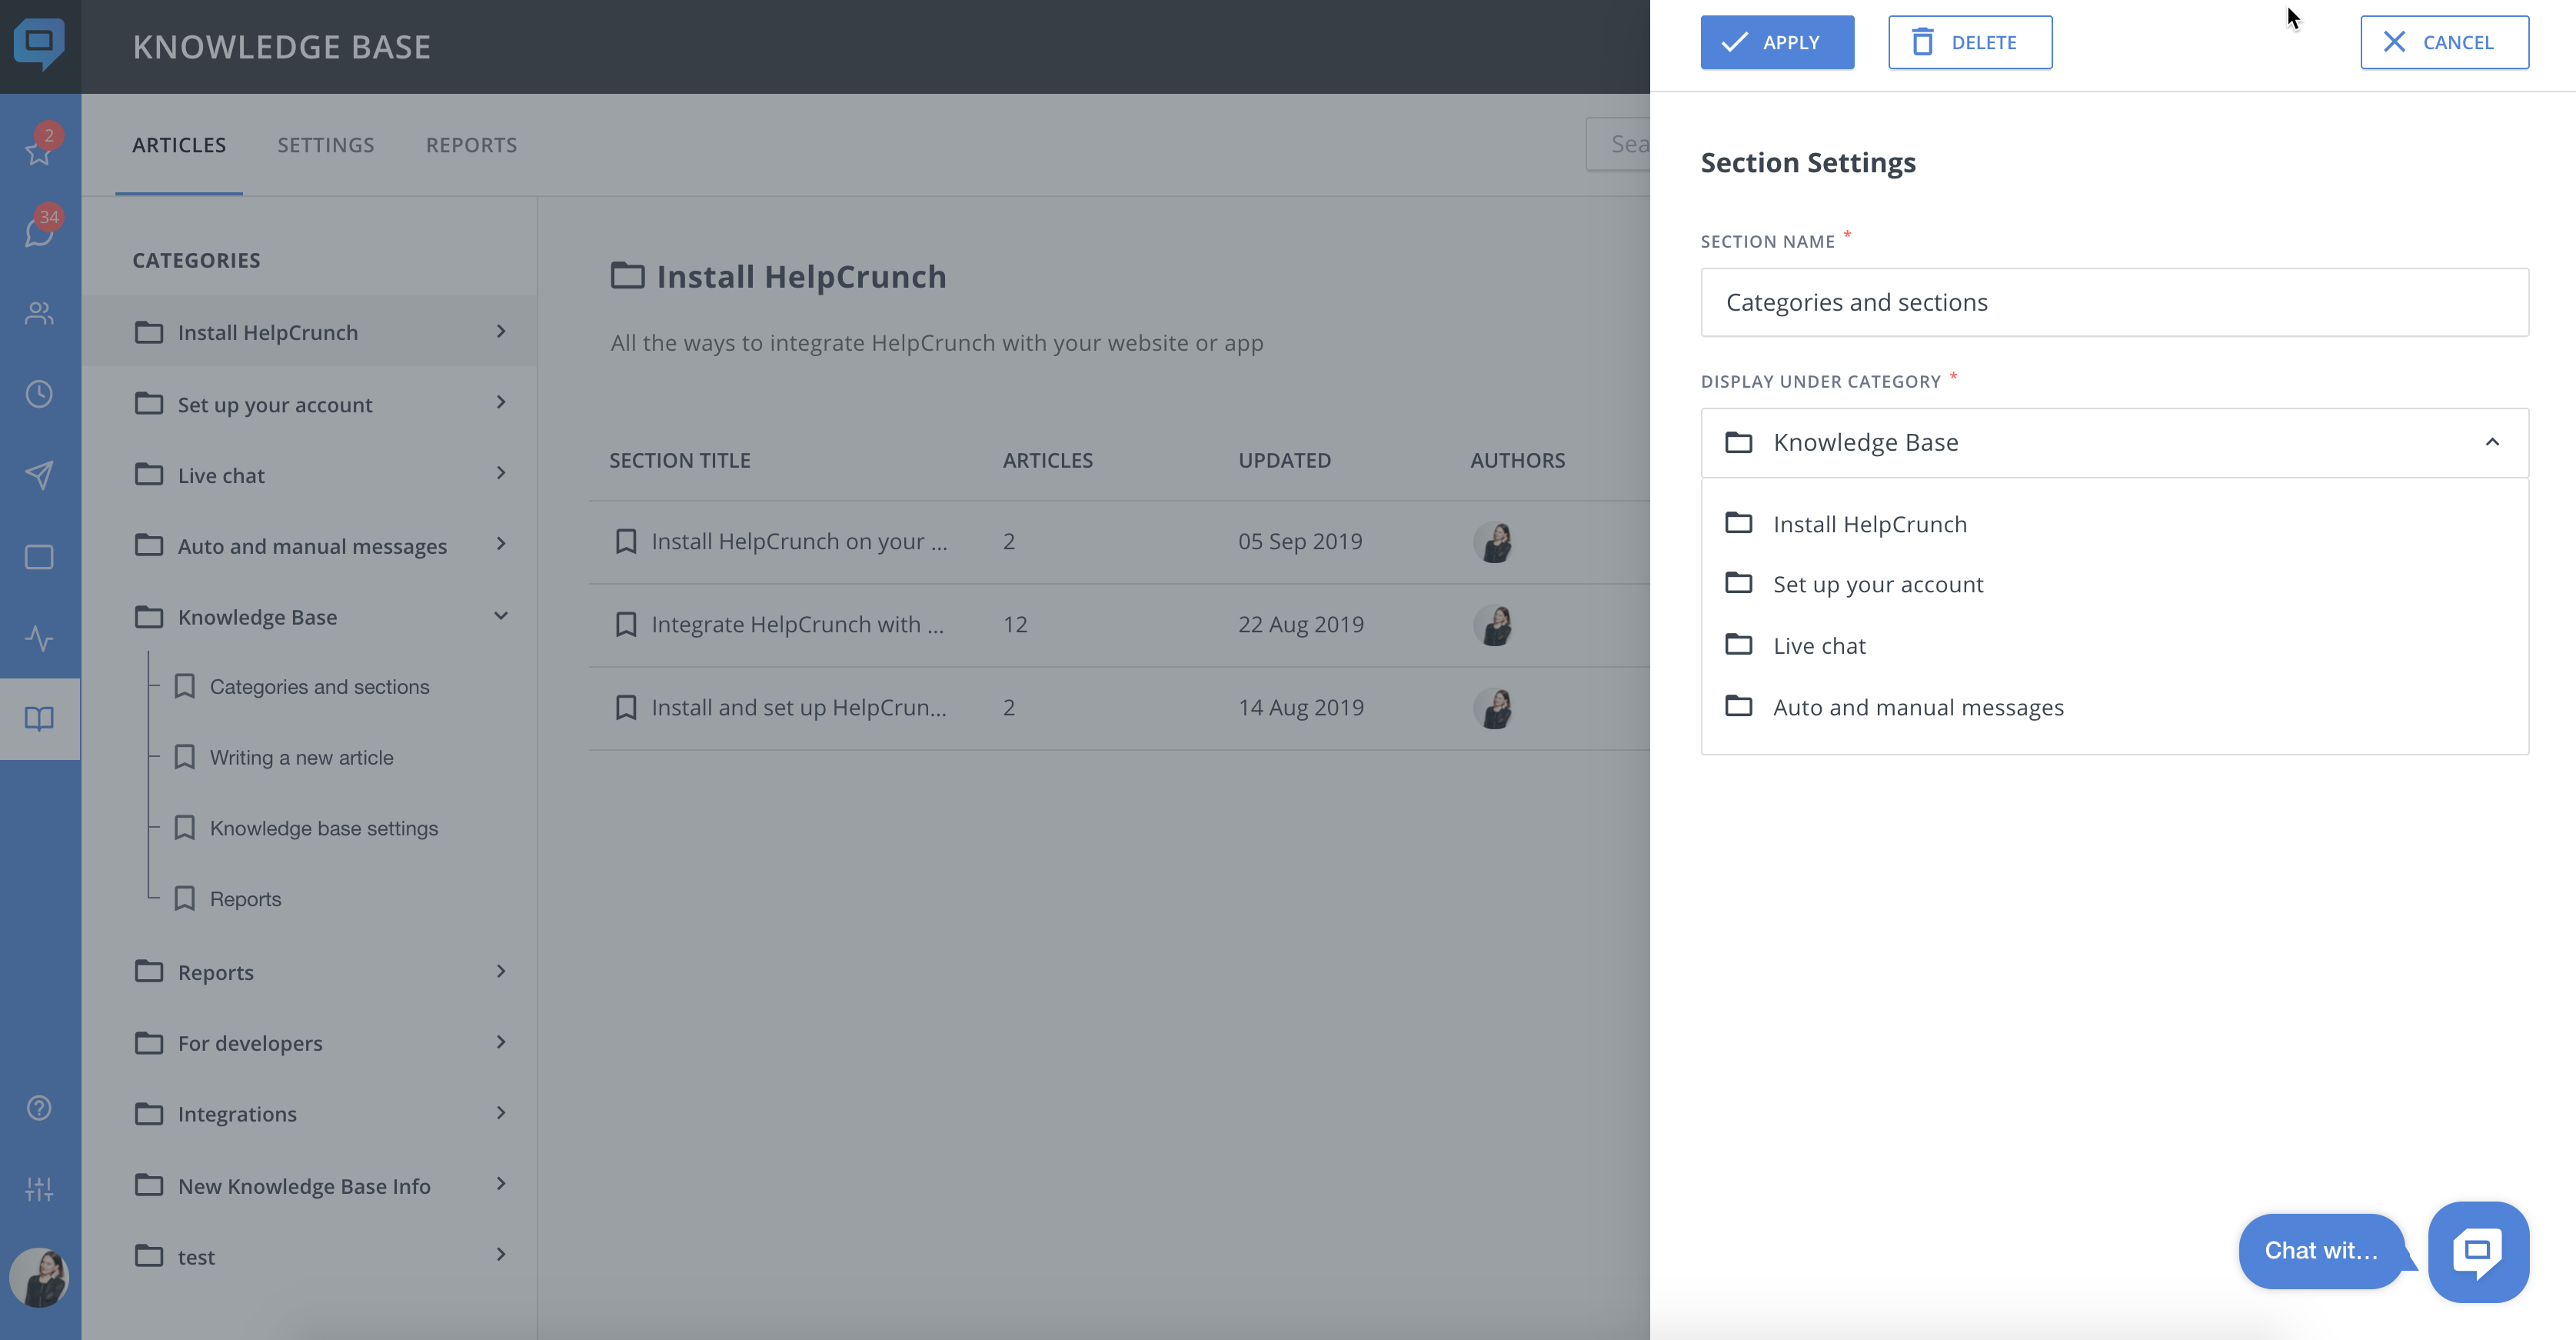
Task: Select the New Knowledge Base Info category
Action: 304,1186
